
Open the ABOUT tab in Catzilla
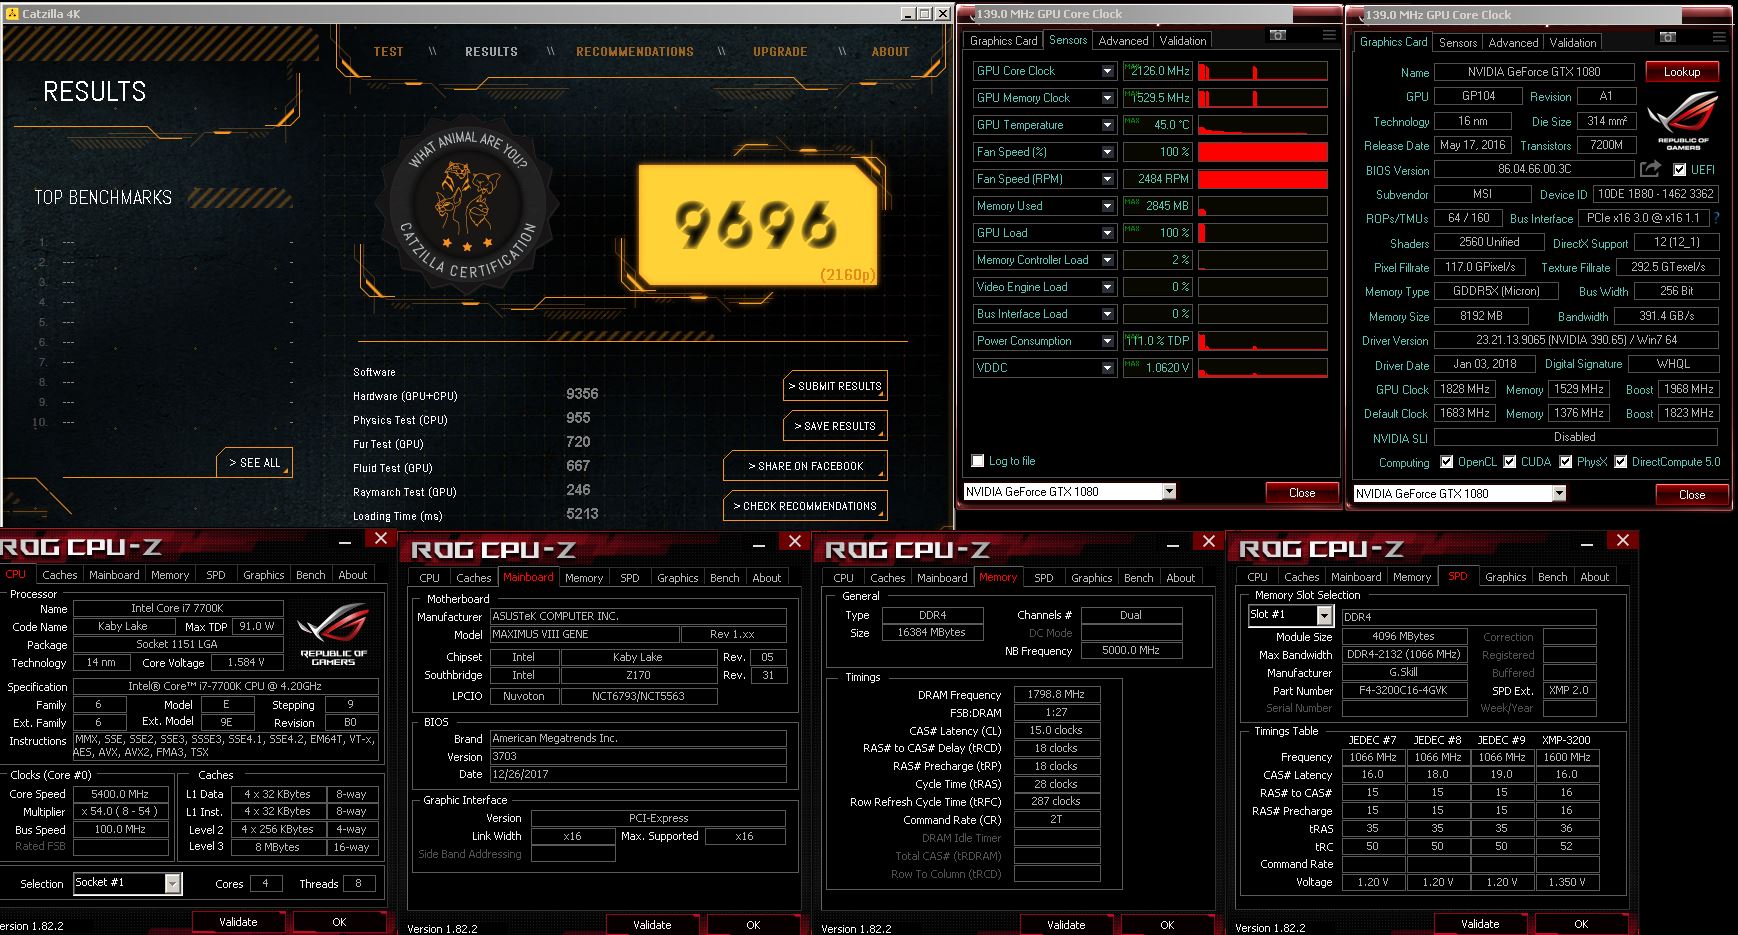[x=890, y=51]
